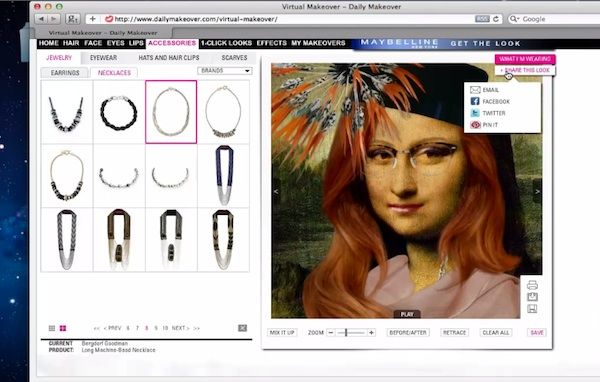Decrease zoom with the minus button
Viewport: 600px width, 382px height.
tap(331, 333)
